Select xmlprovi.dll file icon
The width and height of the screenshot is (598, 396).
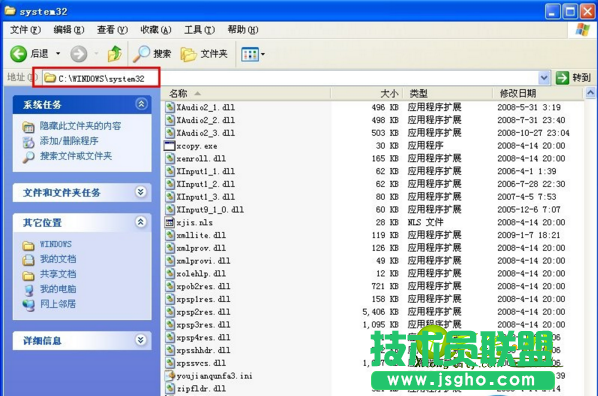170,261
